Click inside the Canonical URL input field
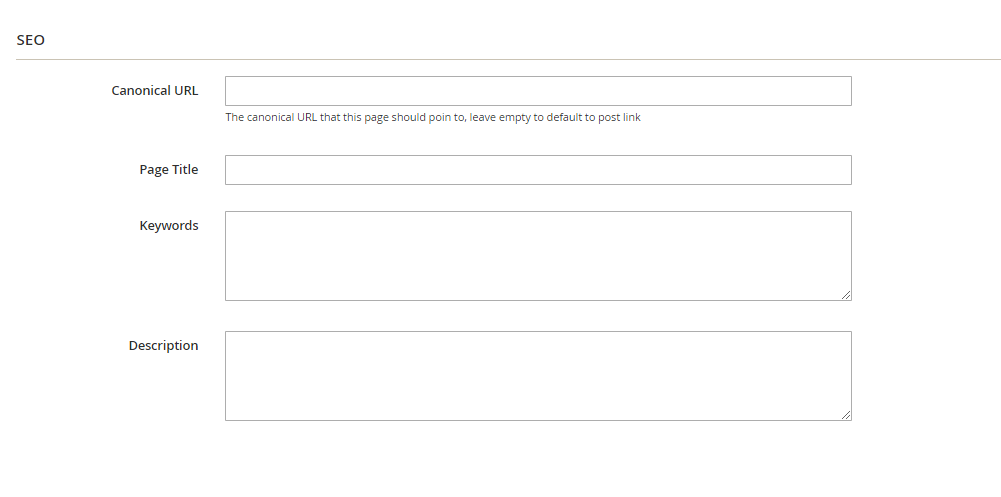The image size is (1001, 497). click(x=538, y=91)
